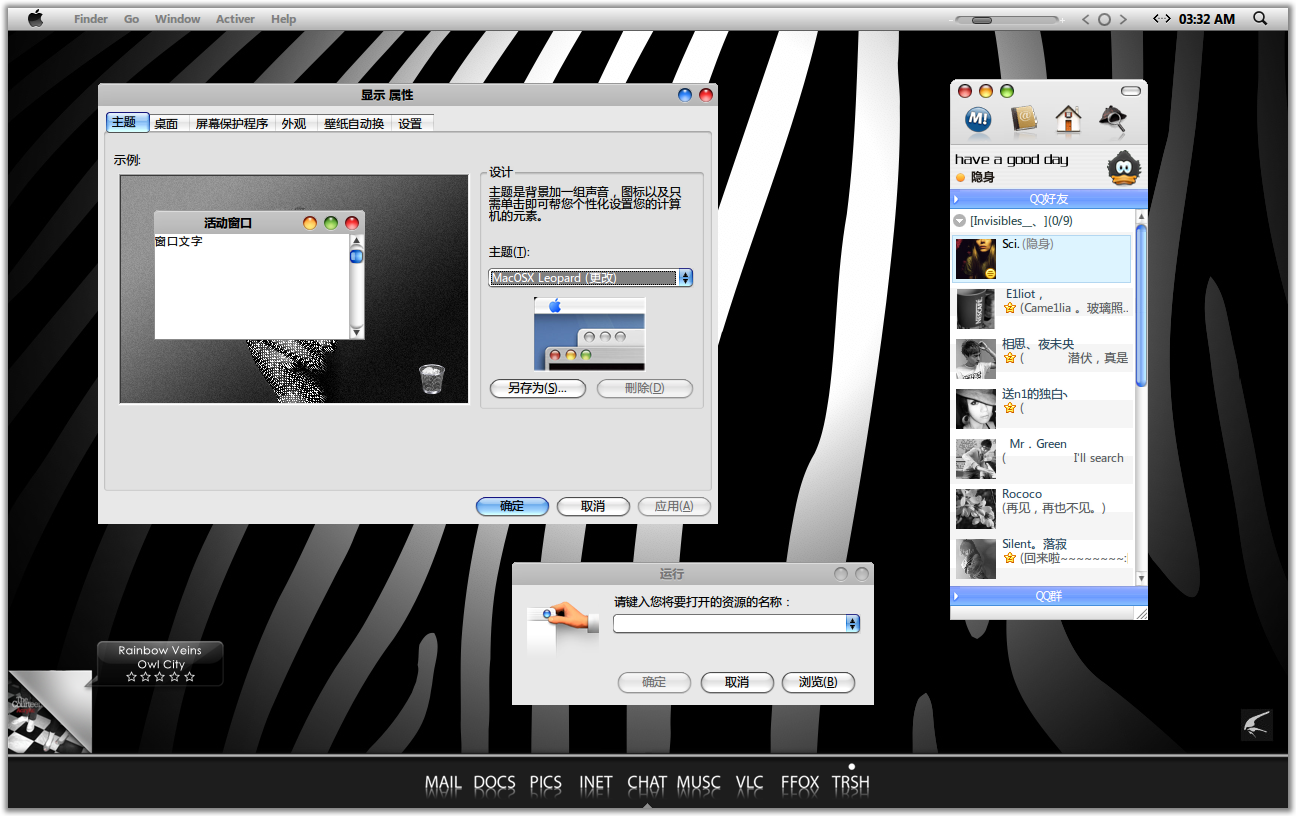Image resolution: width=1296 pixels, height=816 pixels.
Task: Click 另存为(S)... button
Action: (538, 388)
